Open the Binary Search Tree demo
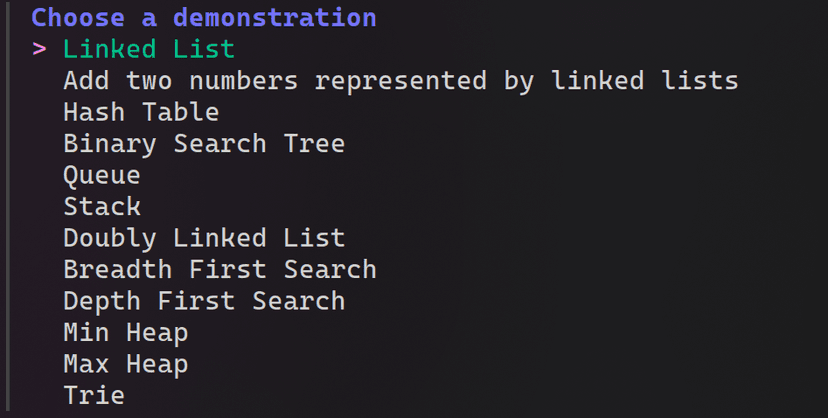 pos(204,144)
